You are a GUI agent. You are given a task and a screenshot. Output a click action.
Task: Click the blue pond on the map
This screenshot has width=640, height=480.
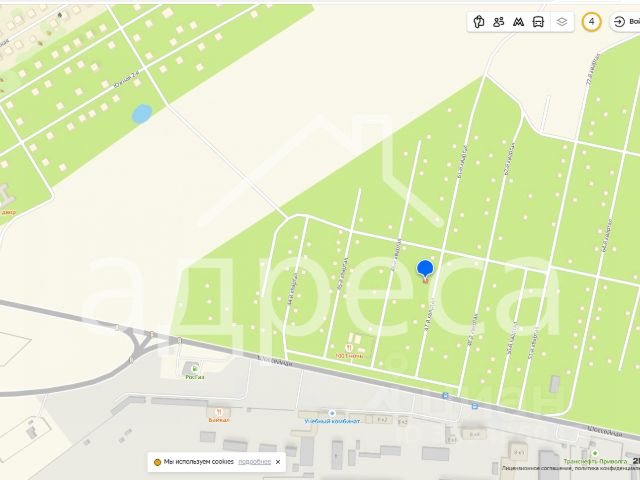pyautogui.click(x=142, y=113)
